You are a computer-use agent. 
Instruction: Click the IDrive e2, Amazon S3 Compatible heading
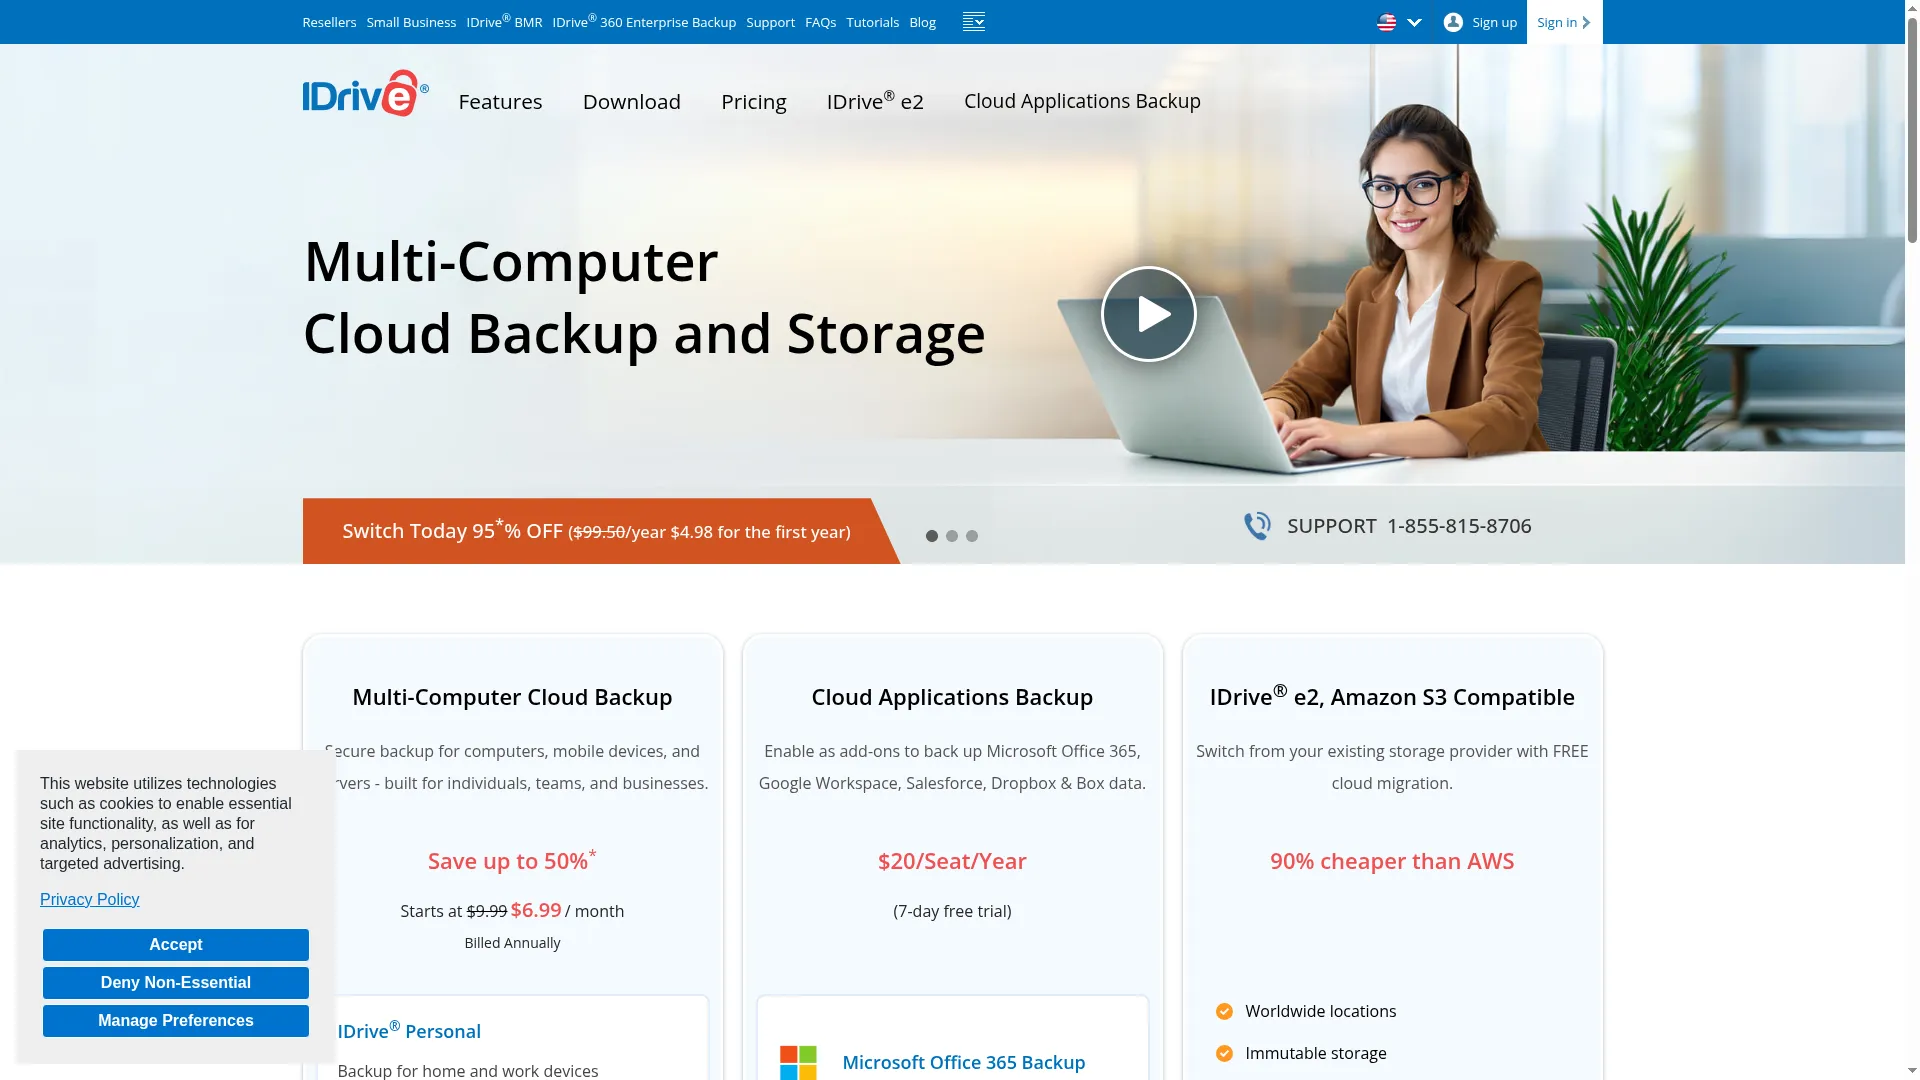pos(1392,696)
